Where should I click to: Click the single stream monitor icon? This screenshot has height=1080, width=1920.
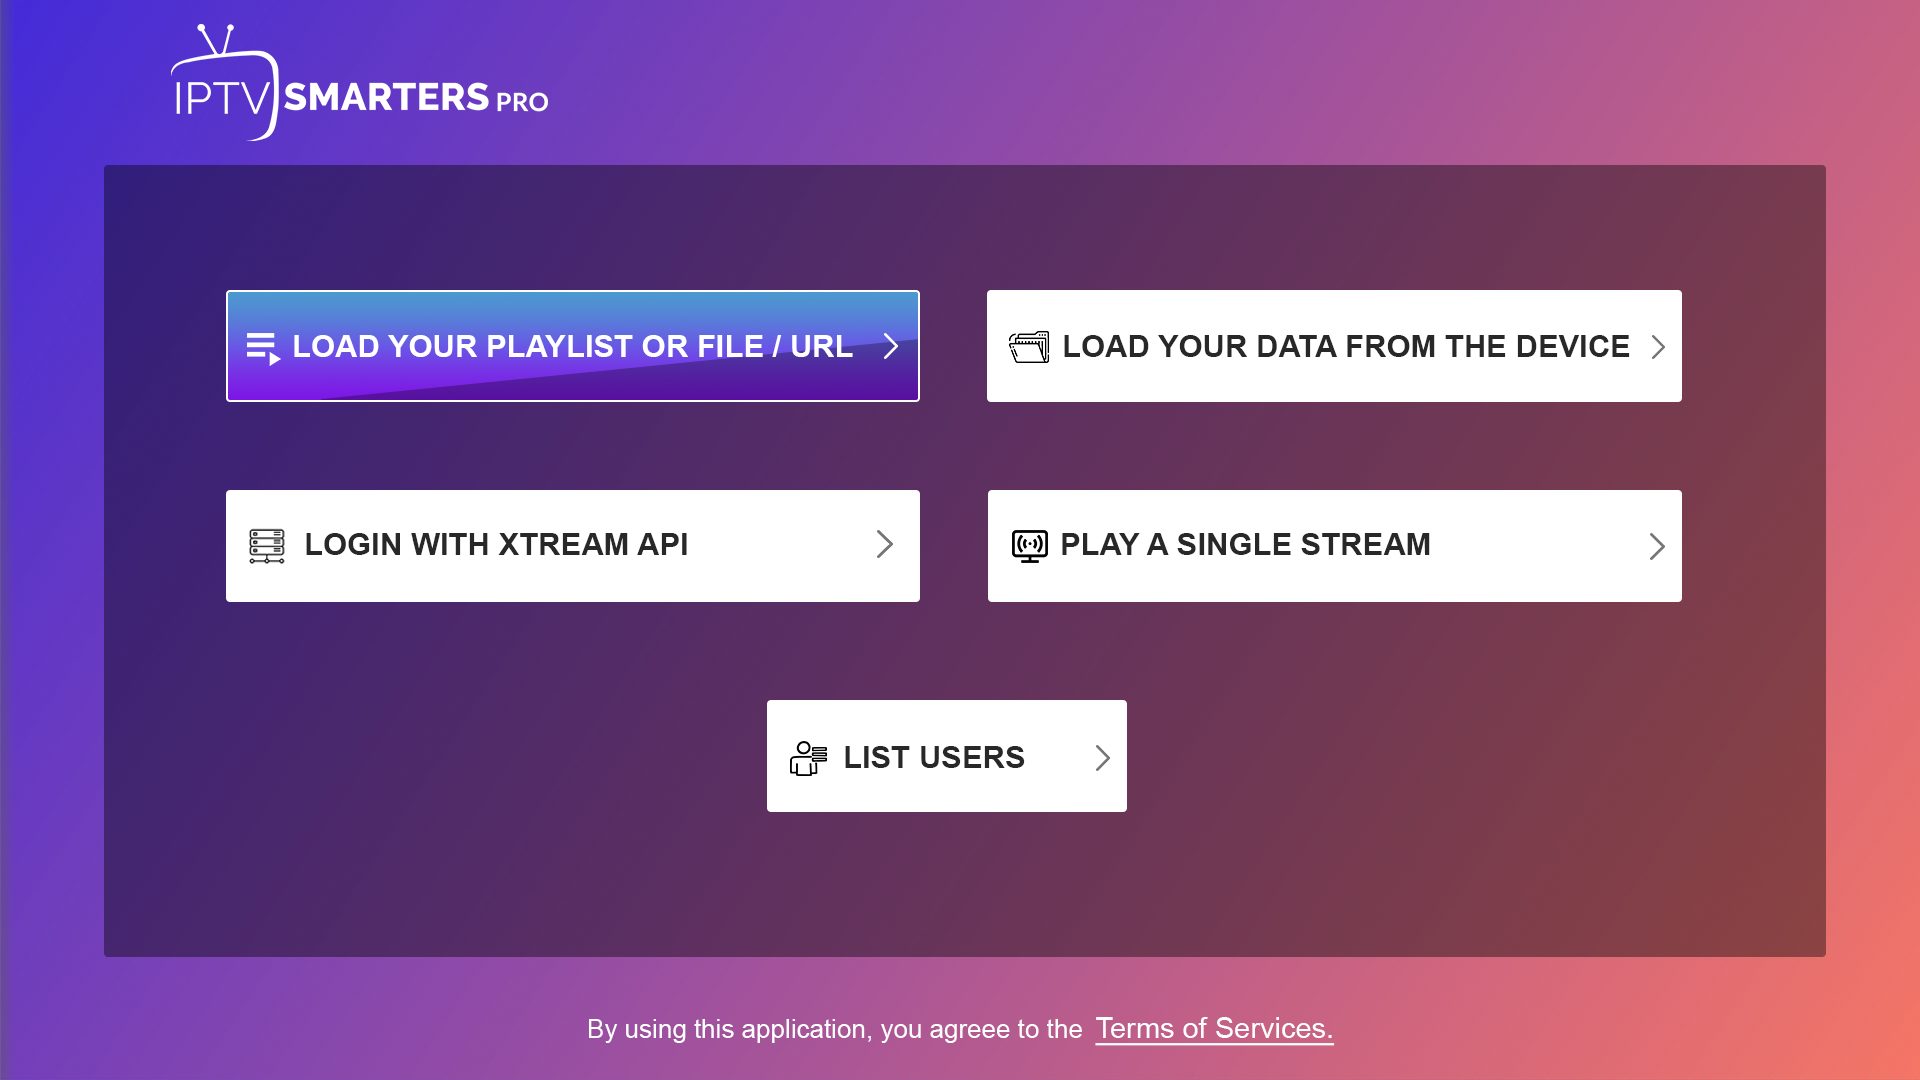(x=1029, y=545)
